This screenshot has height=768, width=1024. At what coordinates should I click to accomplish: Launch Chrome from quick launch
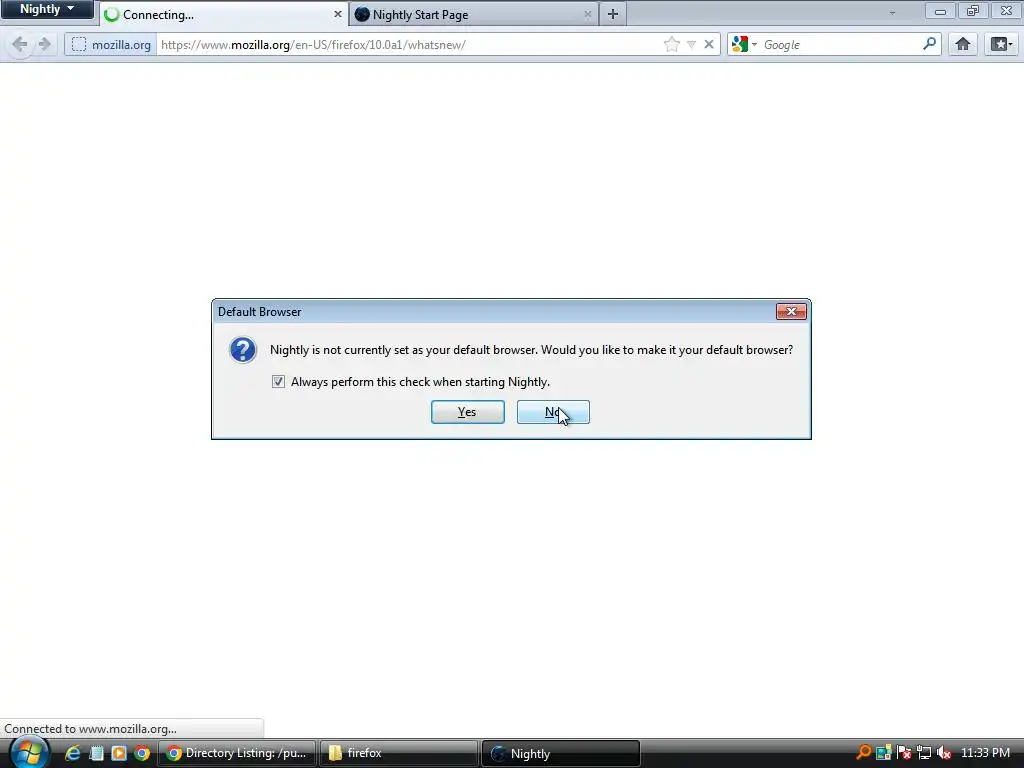(142, 753)
